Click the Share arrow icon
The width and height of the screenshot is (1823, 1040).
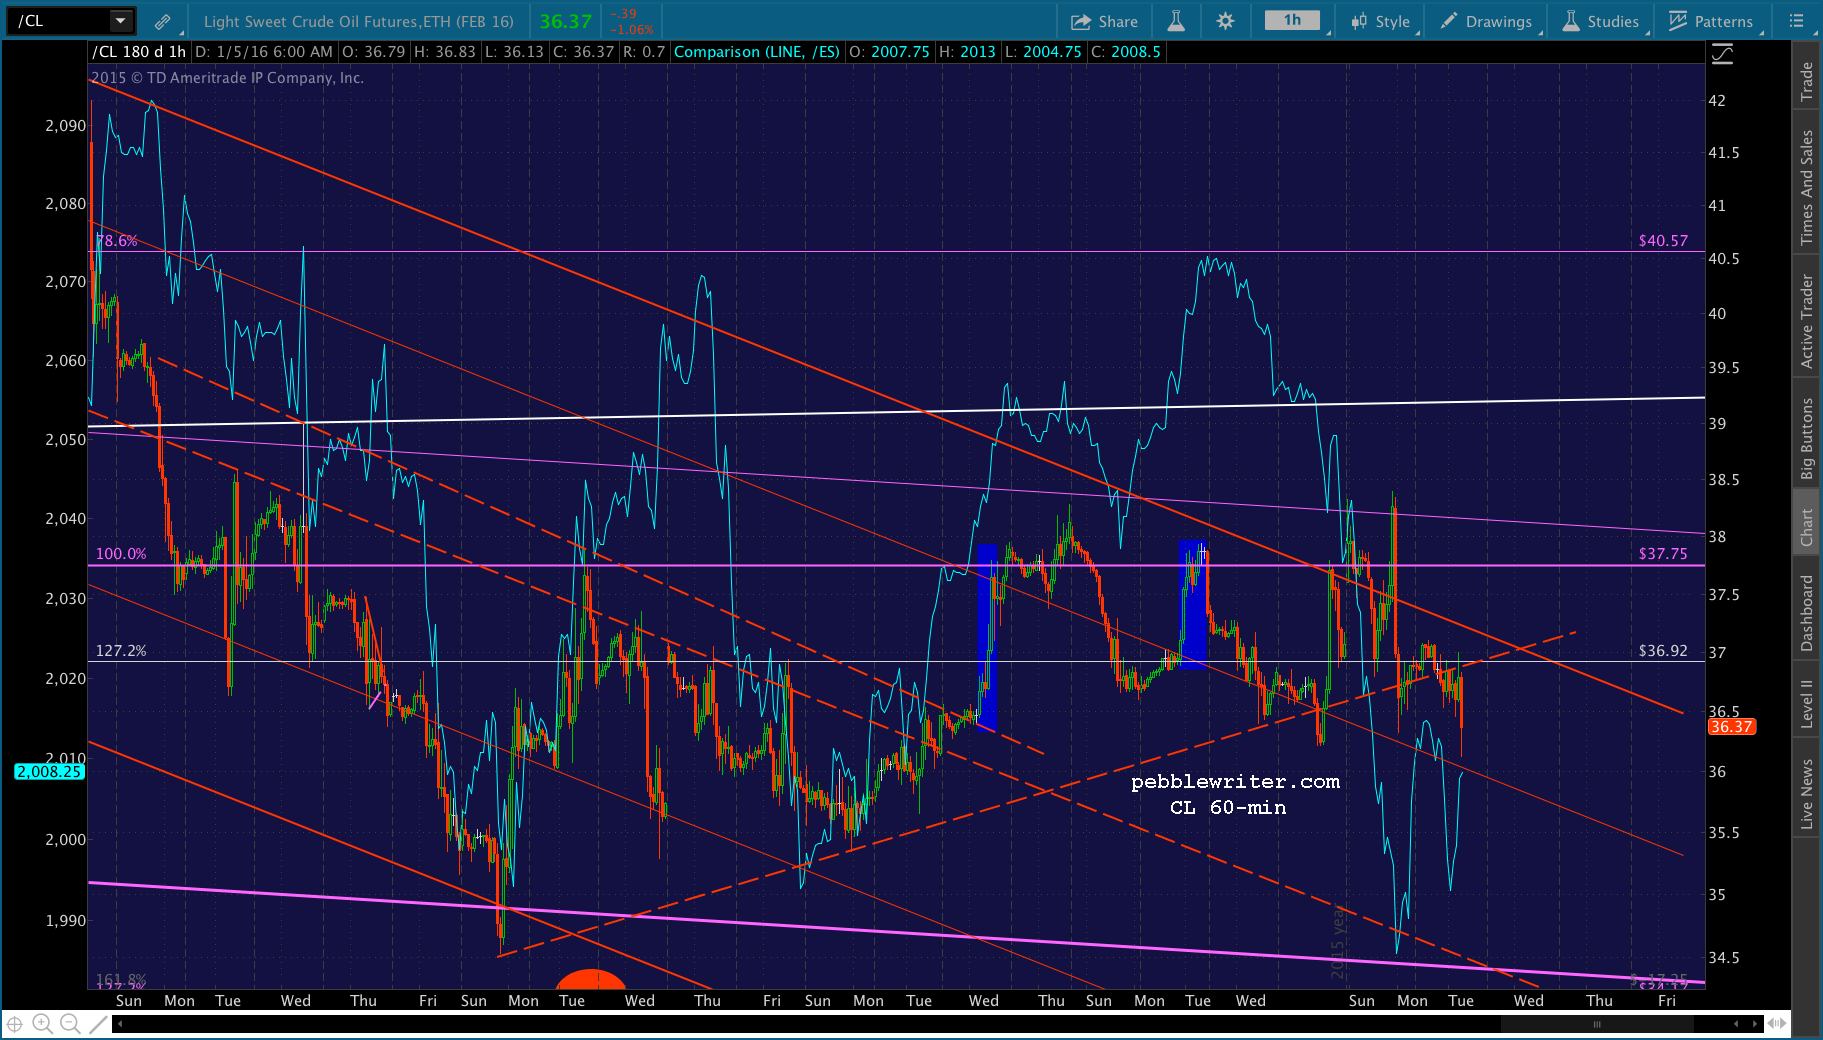pyautogui.click(x=1081, y=21)
